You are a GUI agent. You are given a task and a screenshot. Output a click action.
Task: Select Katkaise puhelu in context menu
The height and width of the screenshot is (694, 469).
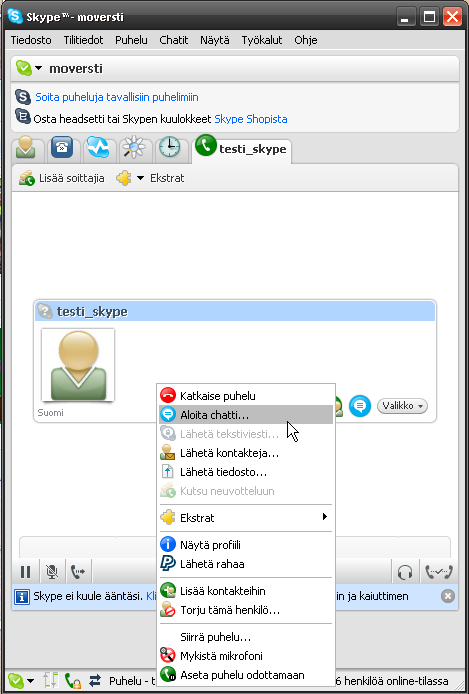246,396
